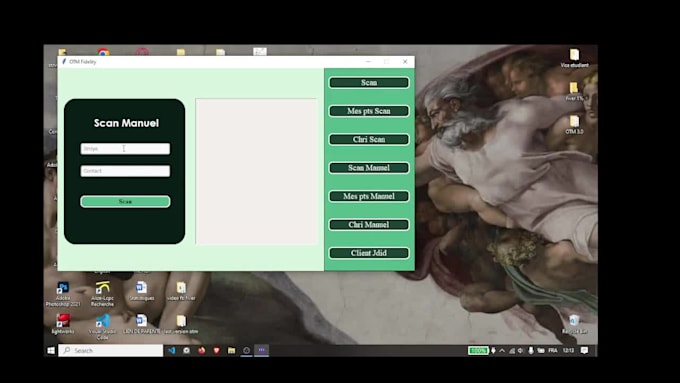
Task: Close the OTM Fidelity window
Action: tap(405, 62)
